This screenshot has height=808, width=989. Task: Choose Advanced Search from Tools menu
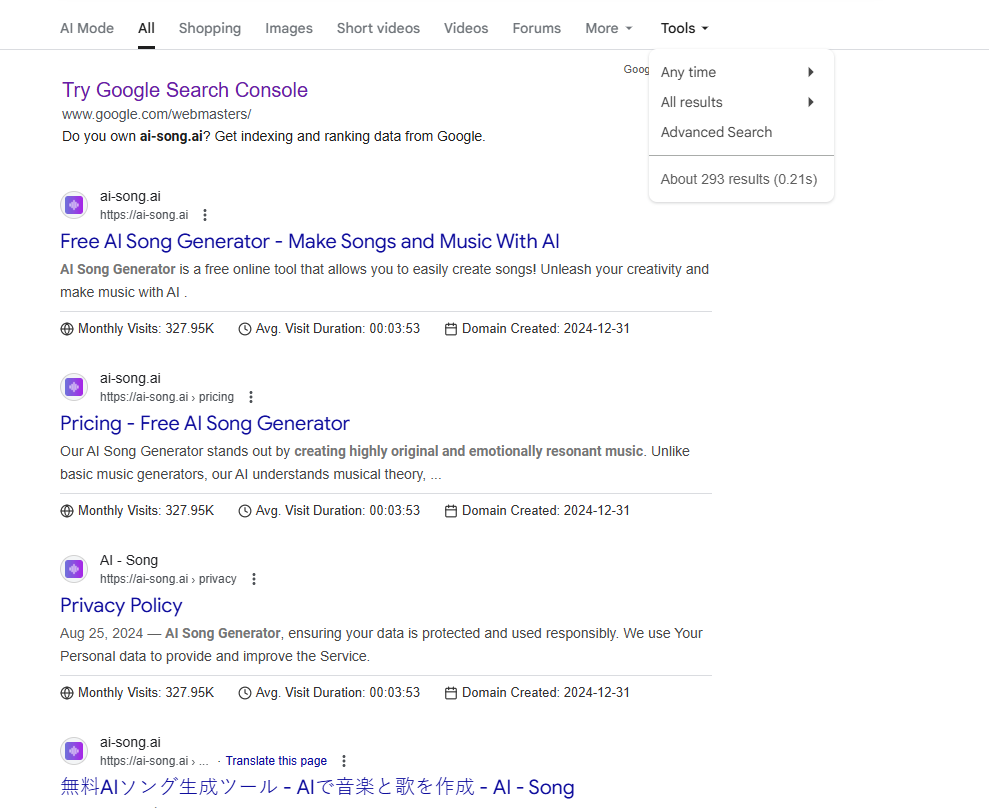tap(717, 132)
